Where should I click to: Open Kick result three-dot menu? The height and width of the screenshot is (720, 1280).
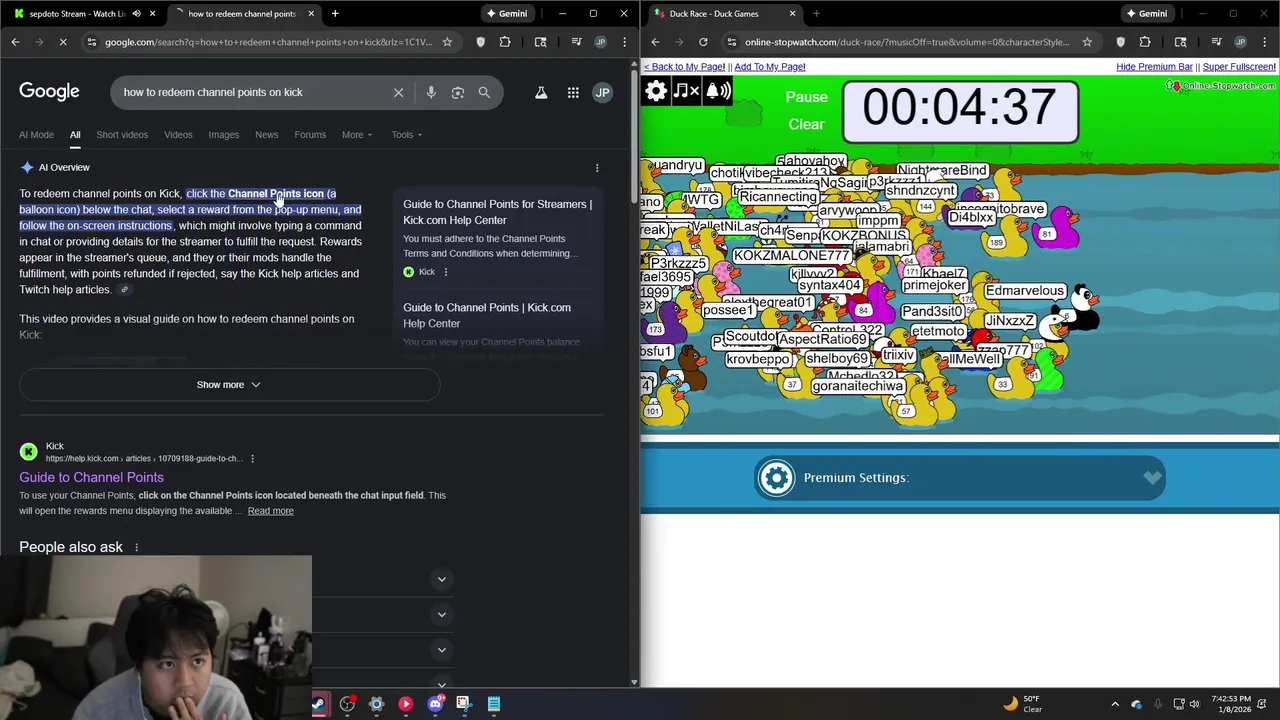tap(252, 459)
